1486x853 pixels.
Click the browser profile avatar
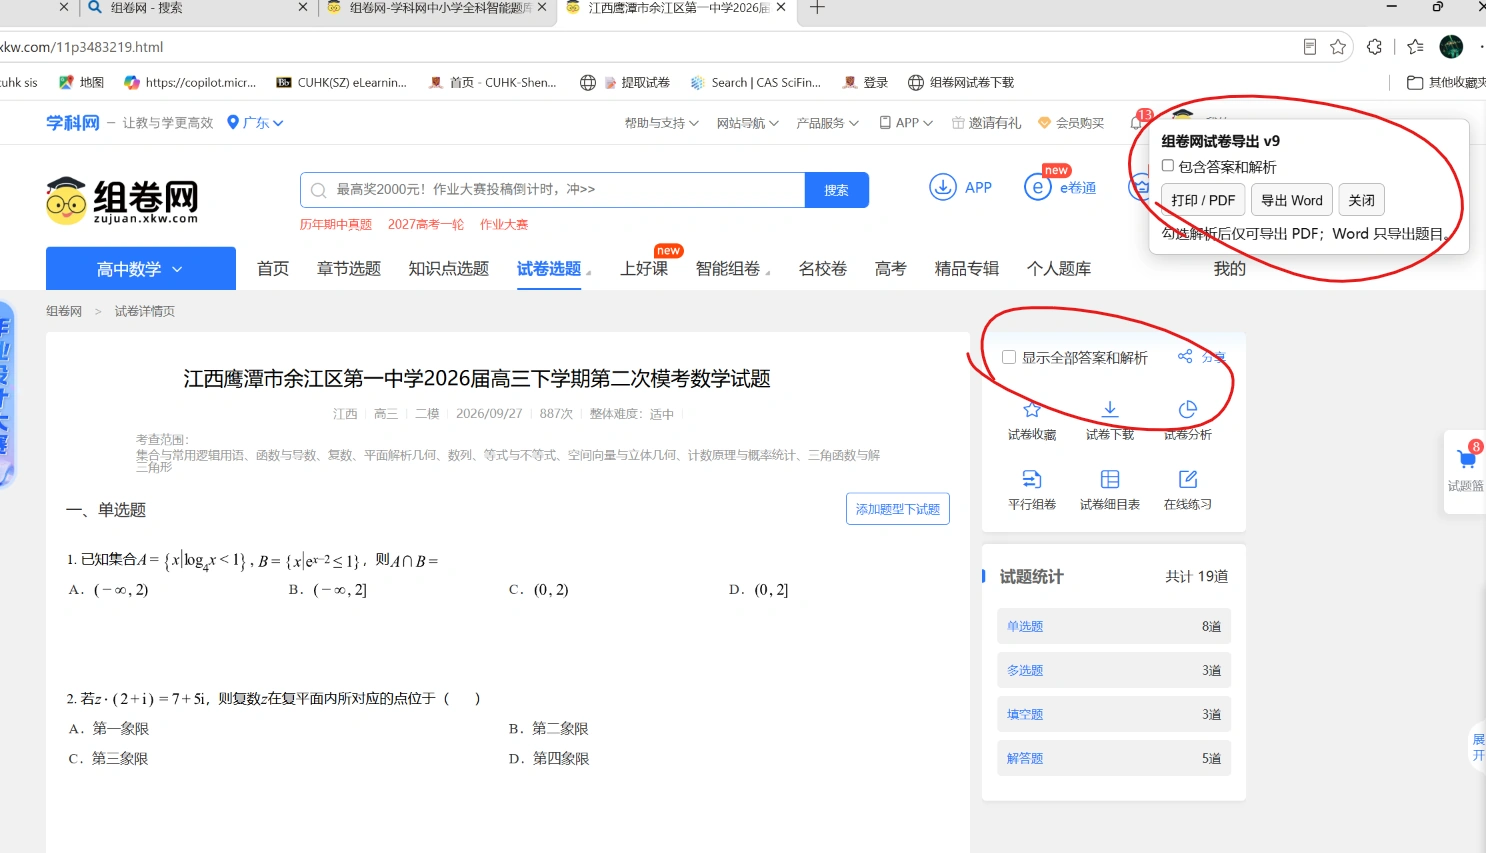[1451, 47]
